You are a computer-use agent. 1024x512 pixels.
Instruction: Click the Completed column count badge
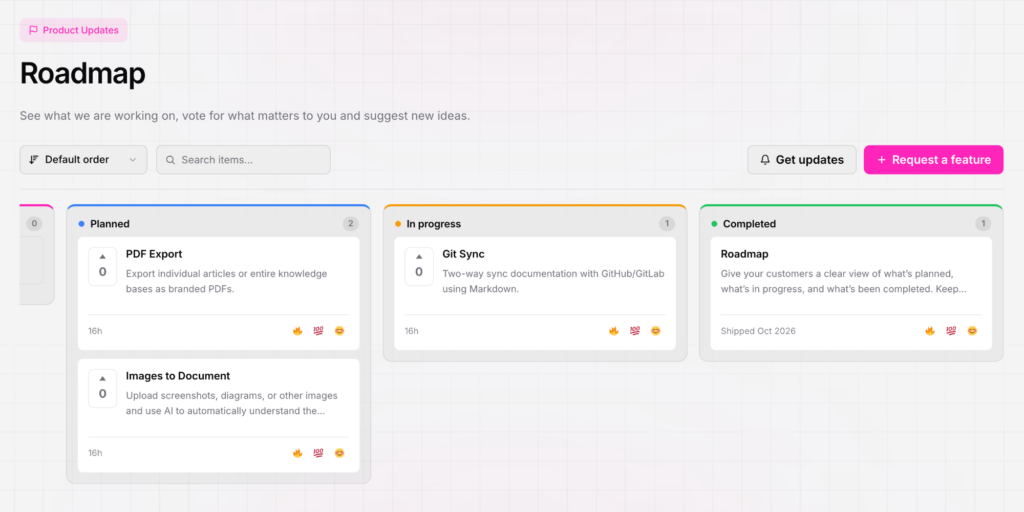(983, 224)
